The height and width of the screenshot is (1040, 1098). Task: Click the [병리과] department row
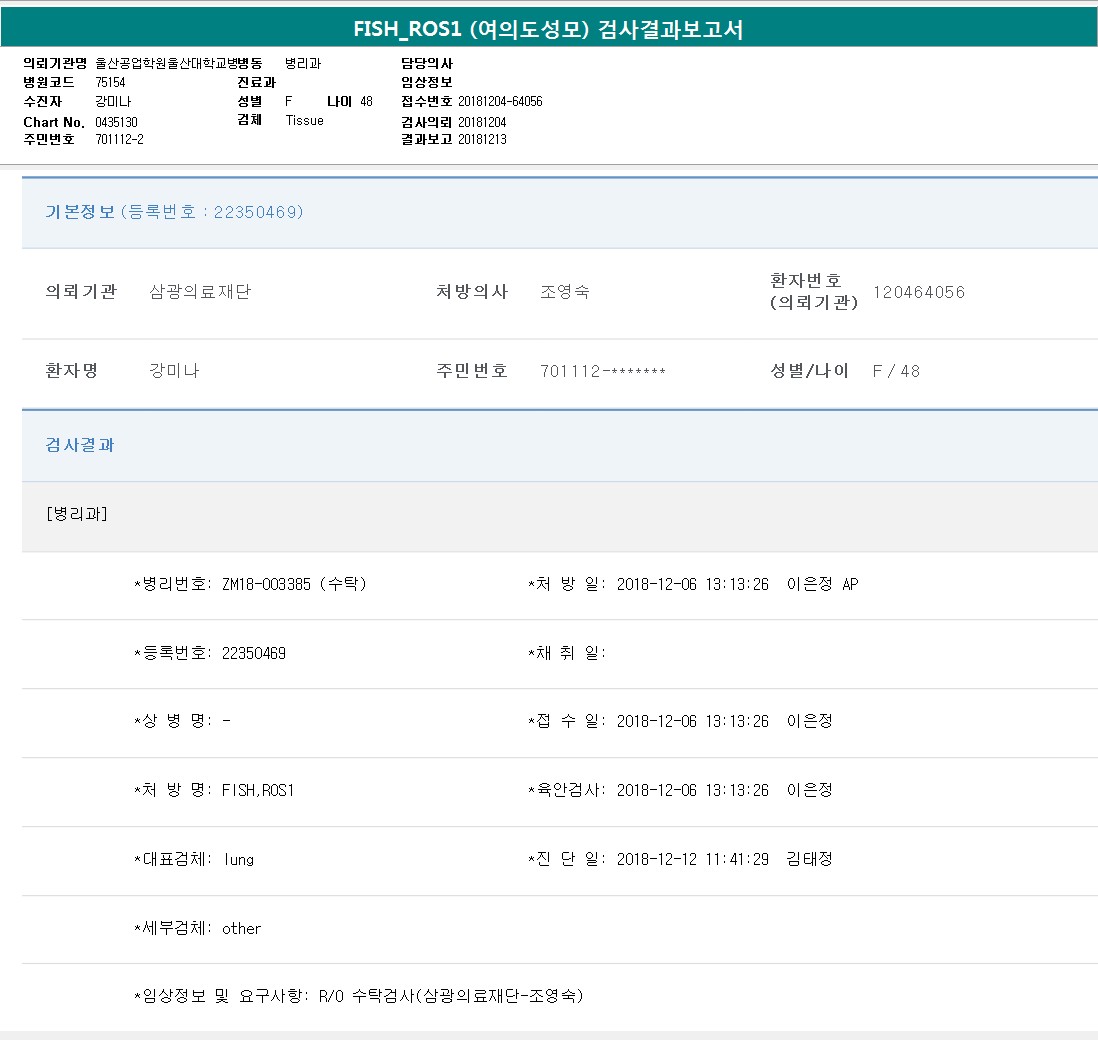(77, 514)
